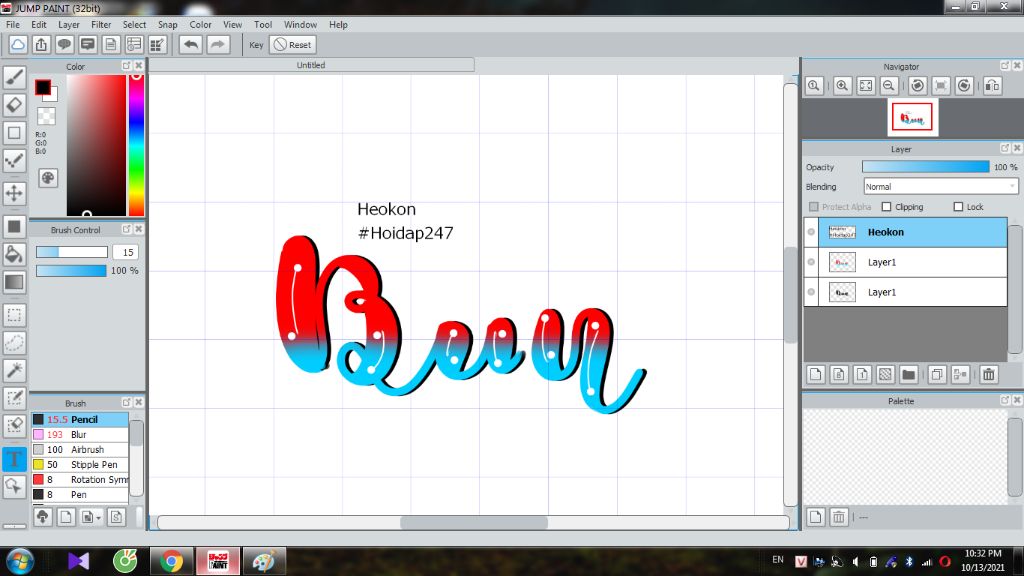The image size is (1024, 576).
Task: Toggle visibility of middle Layer1
Action: pyautogui.click(x=811, y=262)
